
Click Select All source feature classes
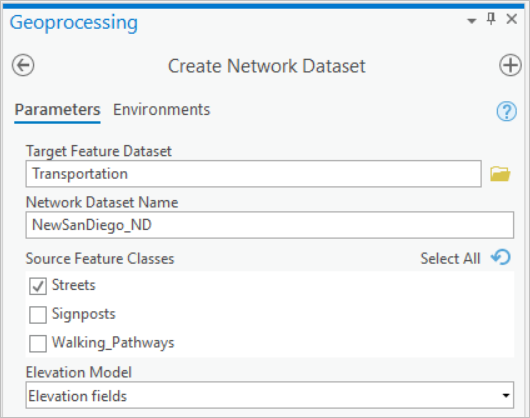click(450, 259)
